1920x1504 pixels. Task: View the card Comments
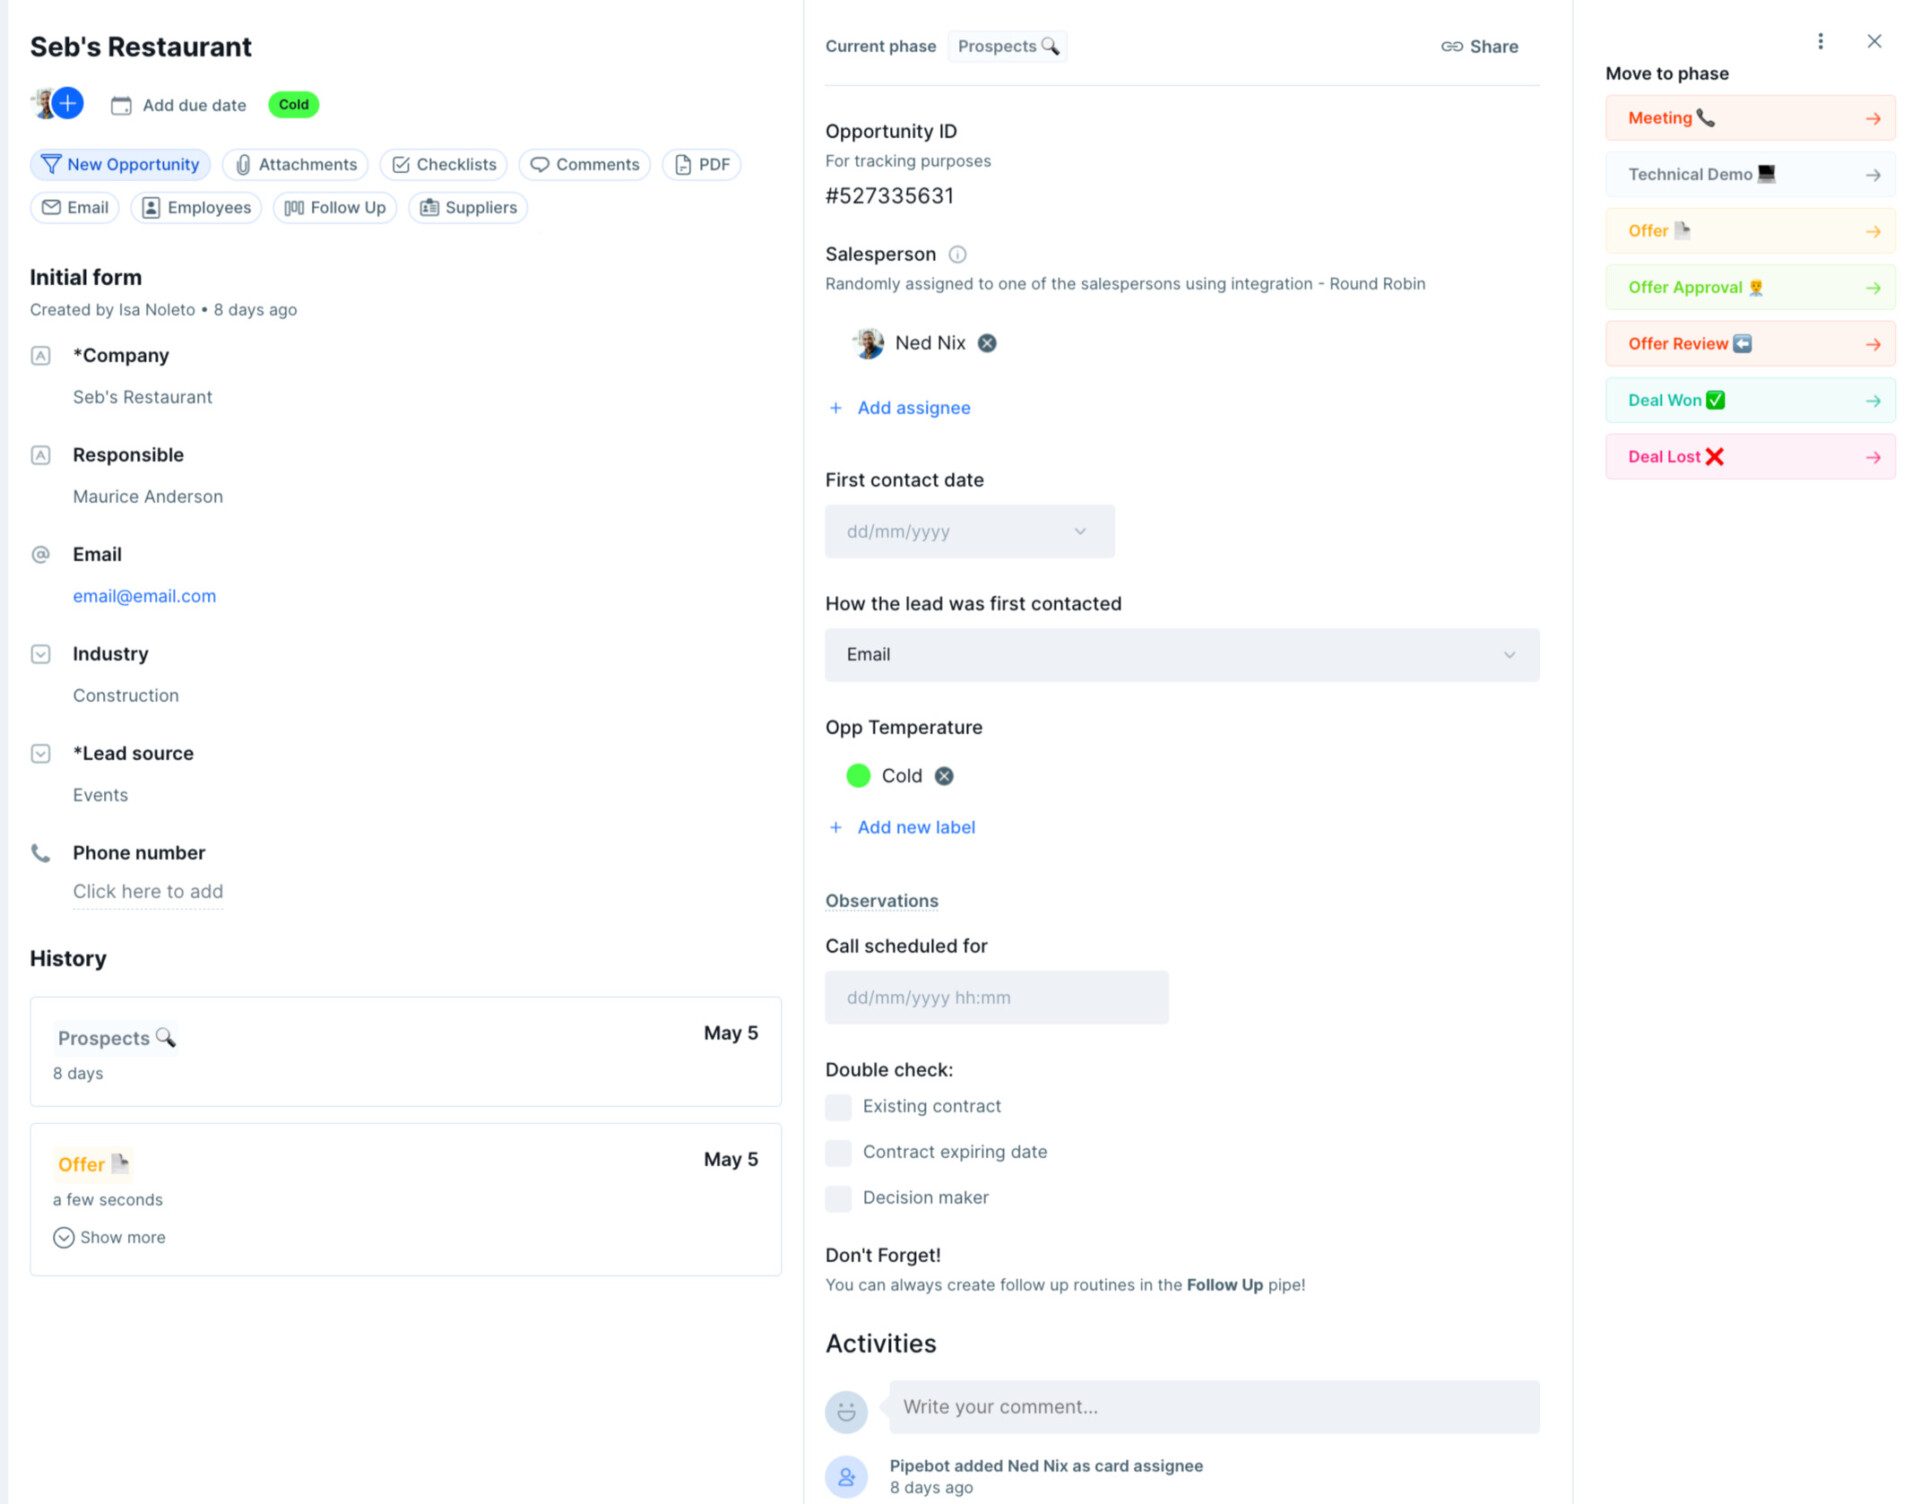point(584,164)
